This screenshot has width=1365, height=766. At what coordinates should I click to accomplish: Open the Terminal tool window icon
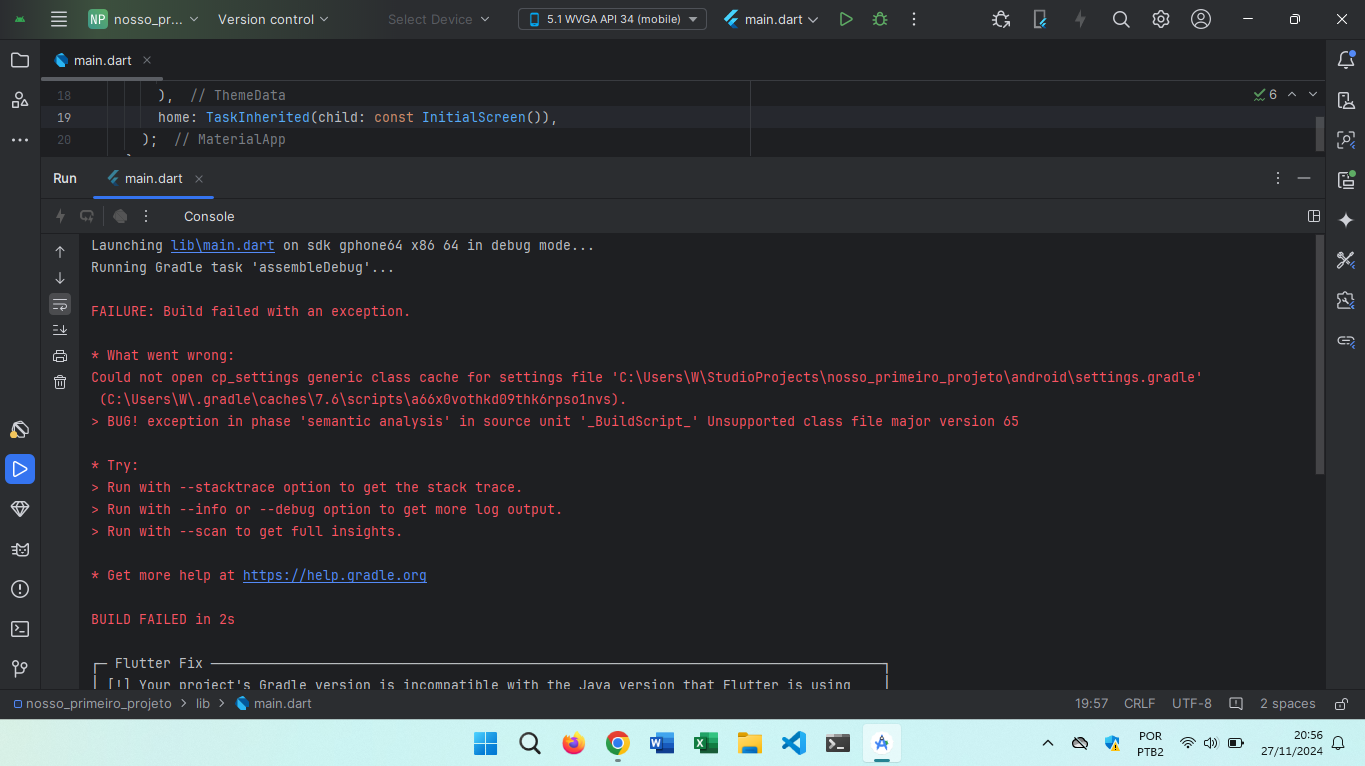(x=20, y=629)
